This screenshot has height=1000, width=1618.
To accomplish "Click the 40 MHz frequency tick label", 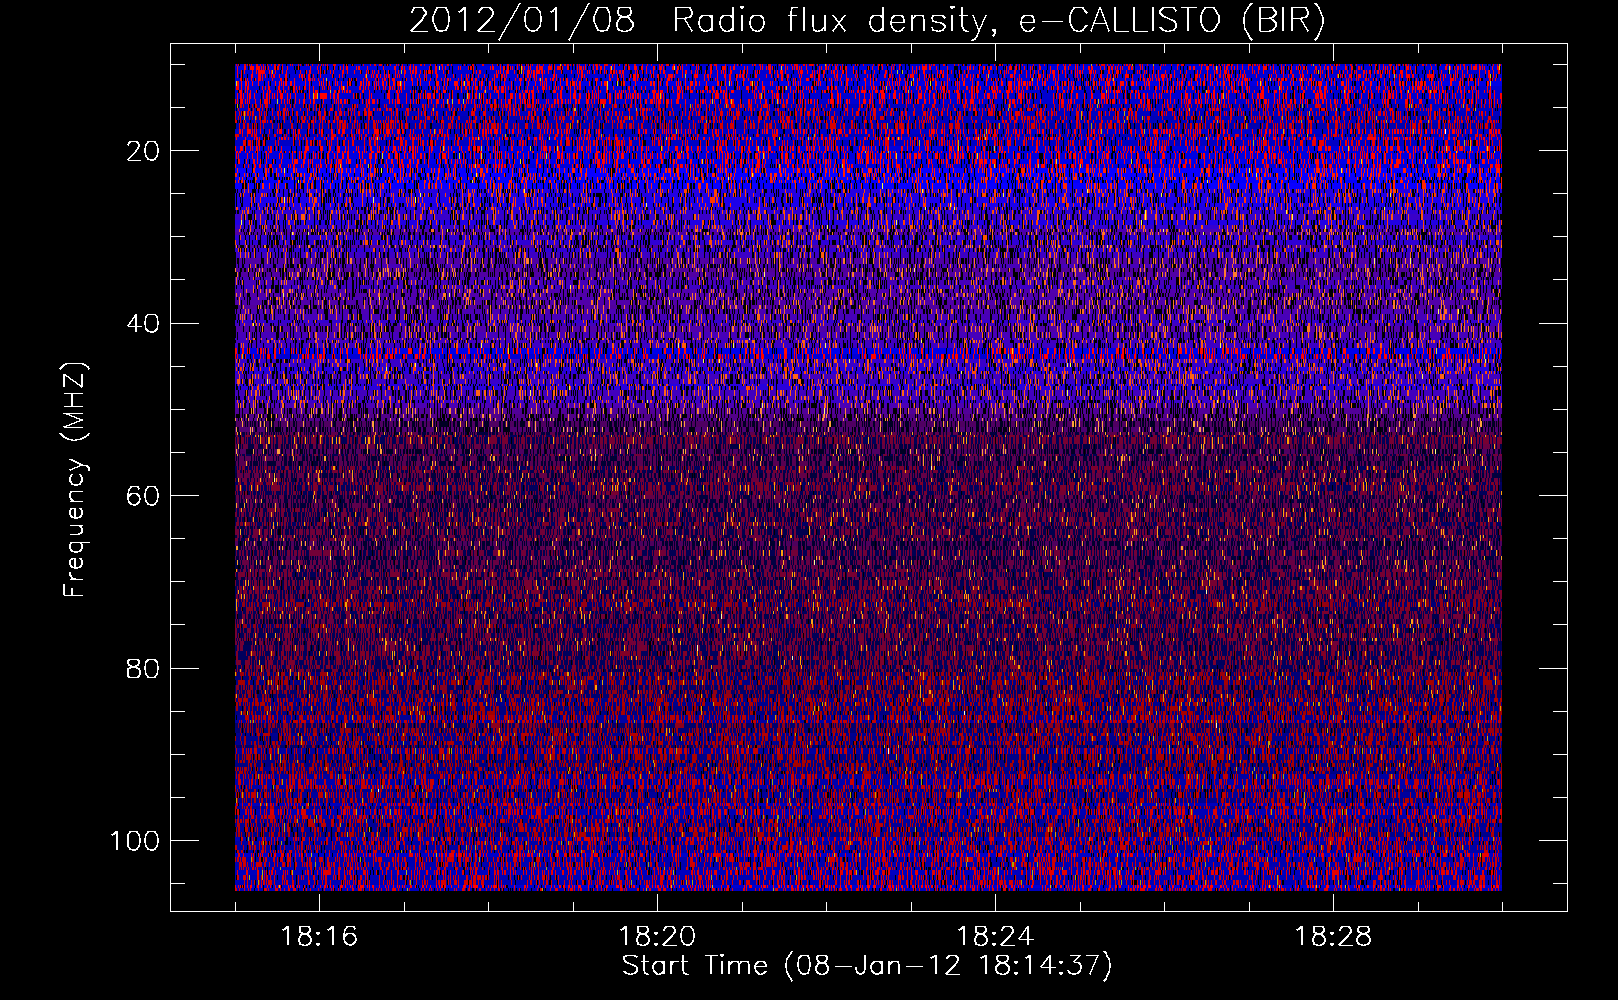I will pos(144,323).
